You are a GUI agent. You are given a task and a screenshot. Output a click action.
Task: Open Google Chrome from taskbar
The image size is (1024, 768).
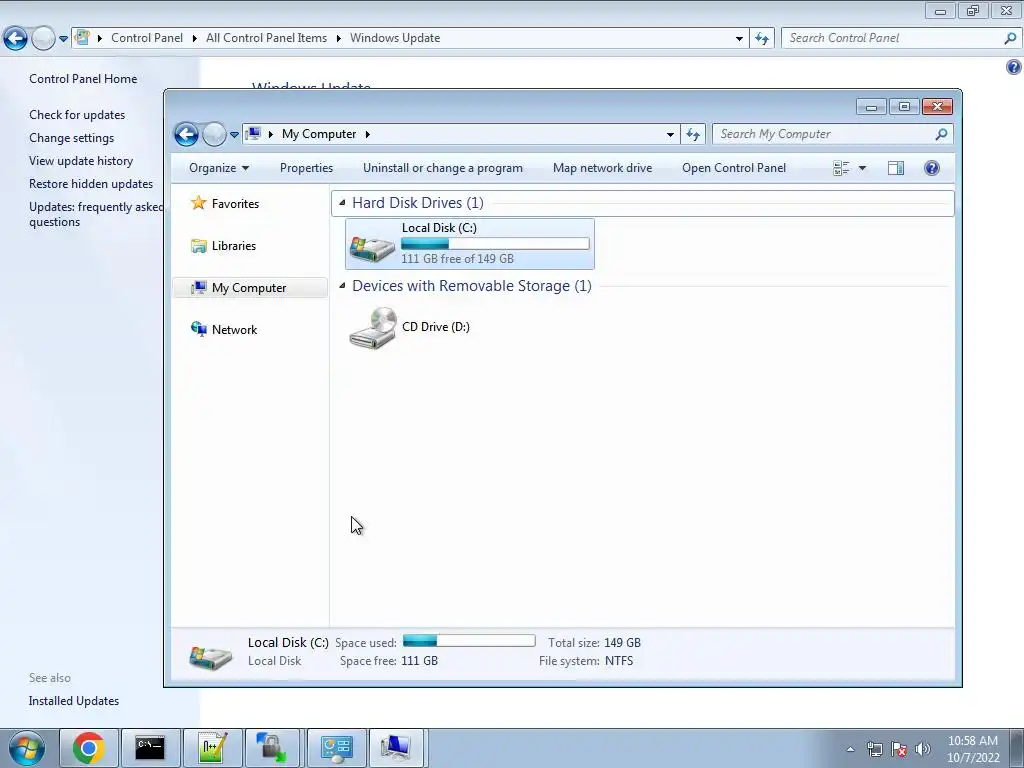(x=89, y=748)
